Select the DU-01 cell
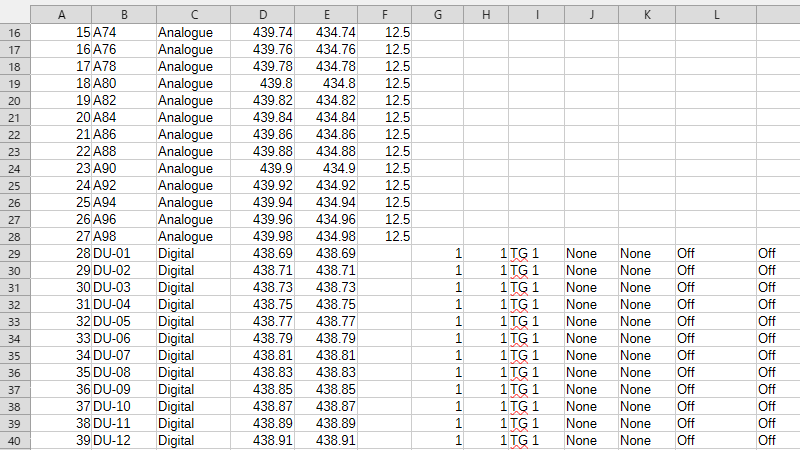The image size is (800, 450). click(123, 253)
